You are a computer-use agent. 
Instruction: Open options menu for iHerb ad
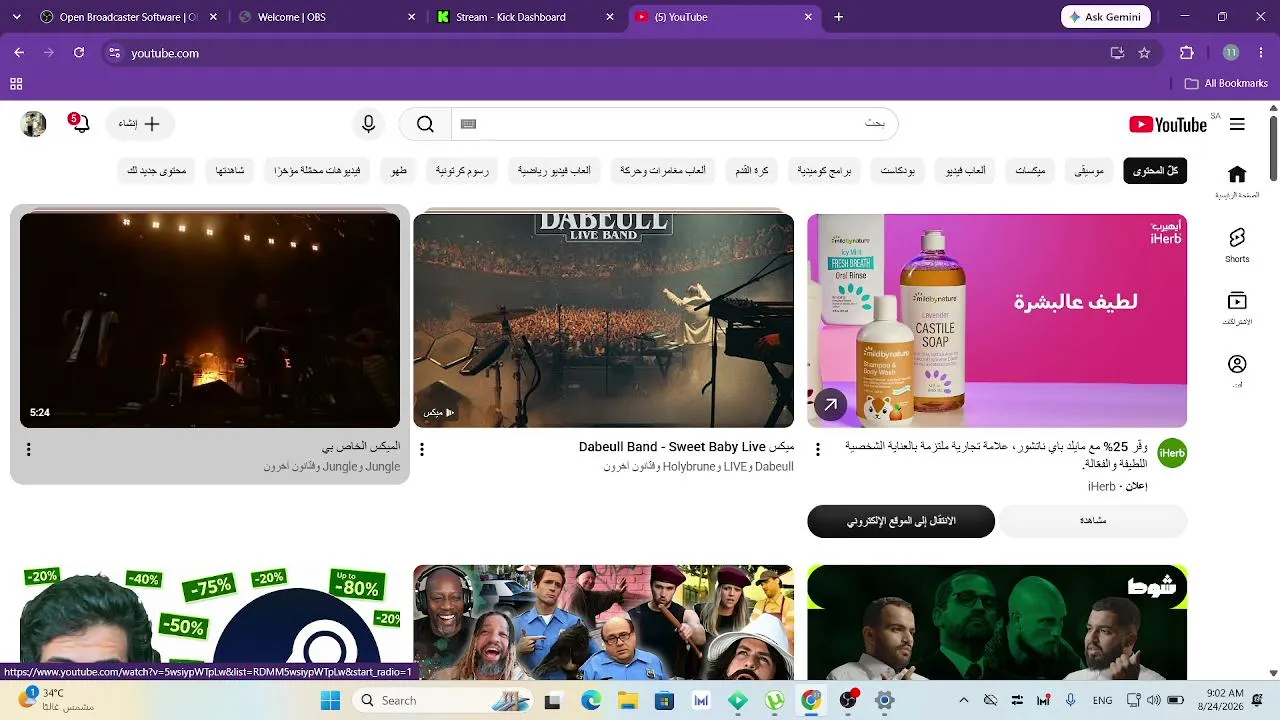coord(817,450)
